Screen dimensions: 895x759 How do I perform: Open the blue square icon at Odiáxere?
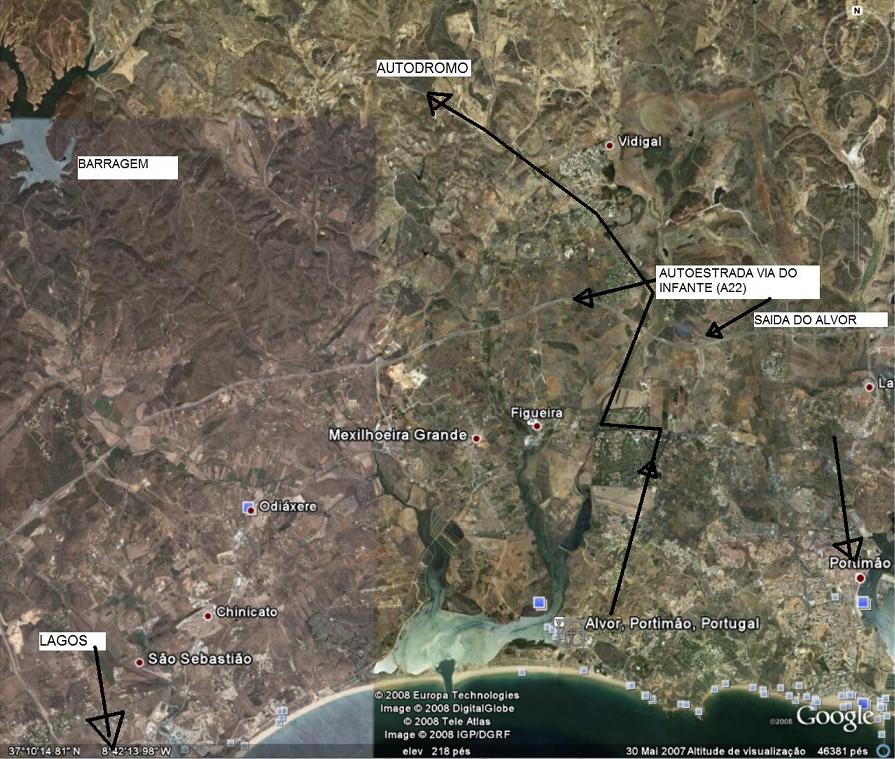click(249, 508)
